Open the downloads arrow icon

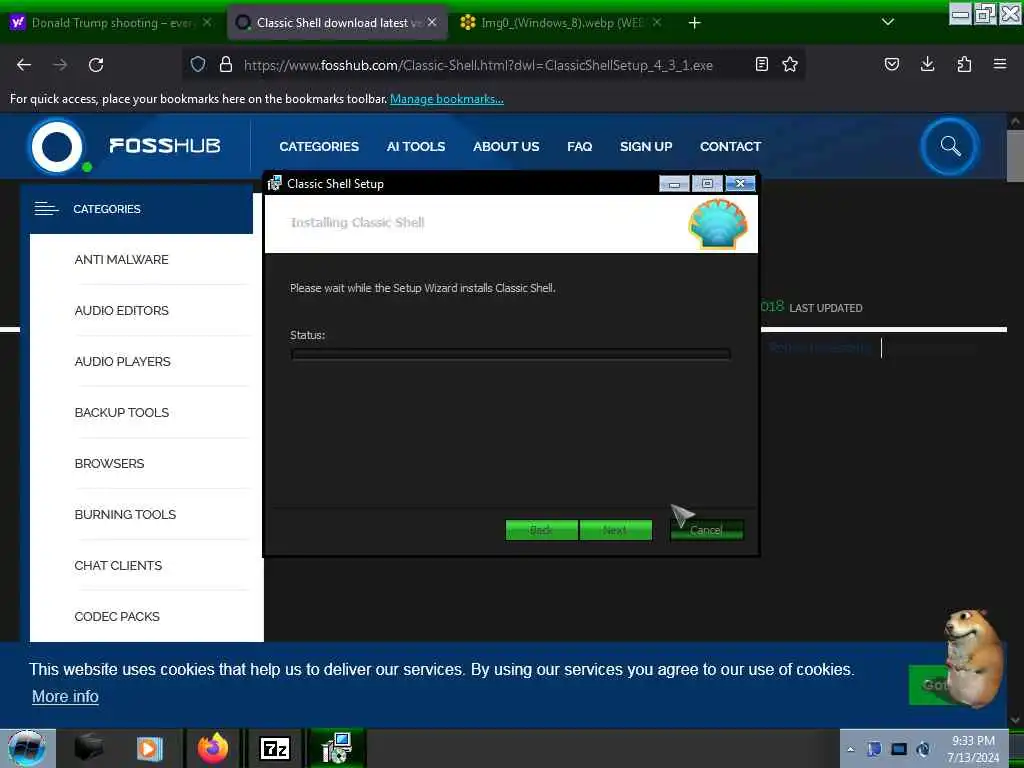pyautogui.click(x=927, y=64)
